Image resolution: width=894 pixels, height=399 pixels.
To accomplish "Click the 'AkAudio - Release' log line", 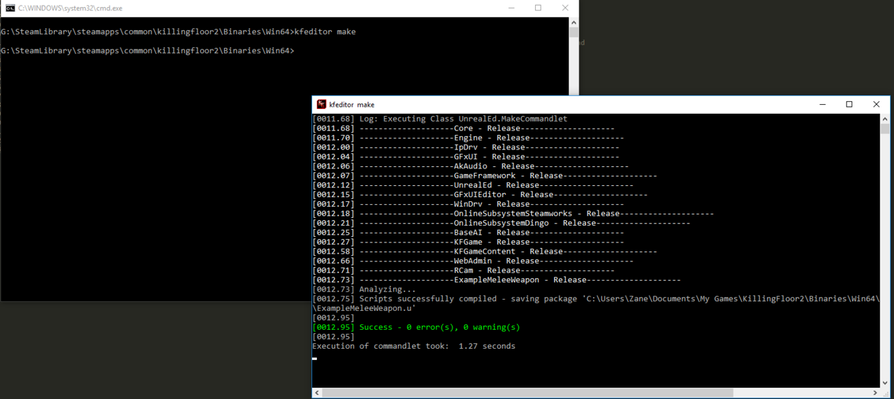I will [470, 166].
